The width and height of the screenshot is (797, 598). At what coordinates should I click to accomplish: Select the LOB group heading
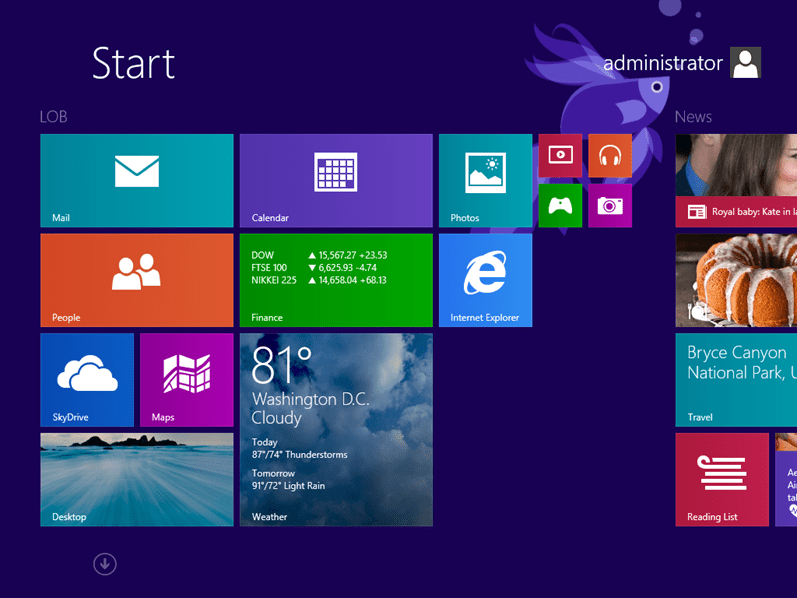point(54,117)
